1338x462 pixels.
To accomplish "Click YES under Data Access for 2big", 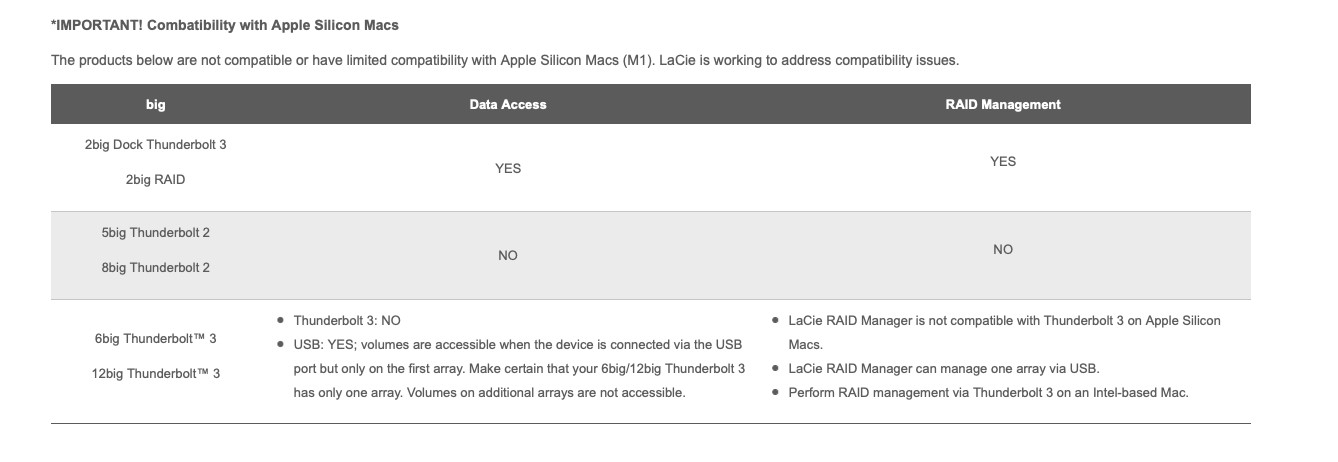I will point(508,168).
